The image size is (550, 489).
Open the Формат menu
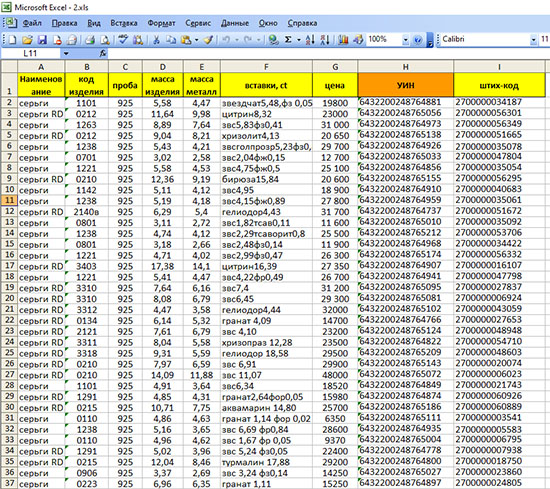(x=161, y=23)
